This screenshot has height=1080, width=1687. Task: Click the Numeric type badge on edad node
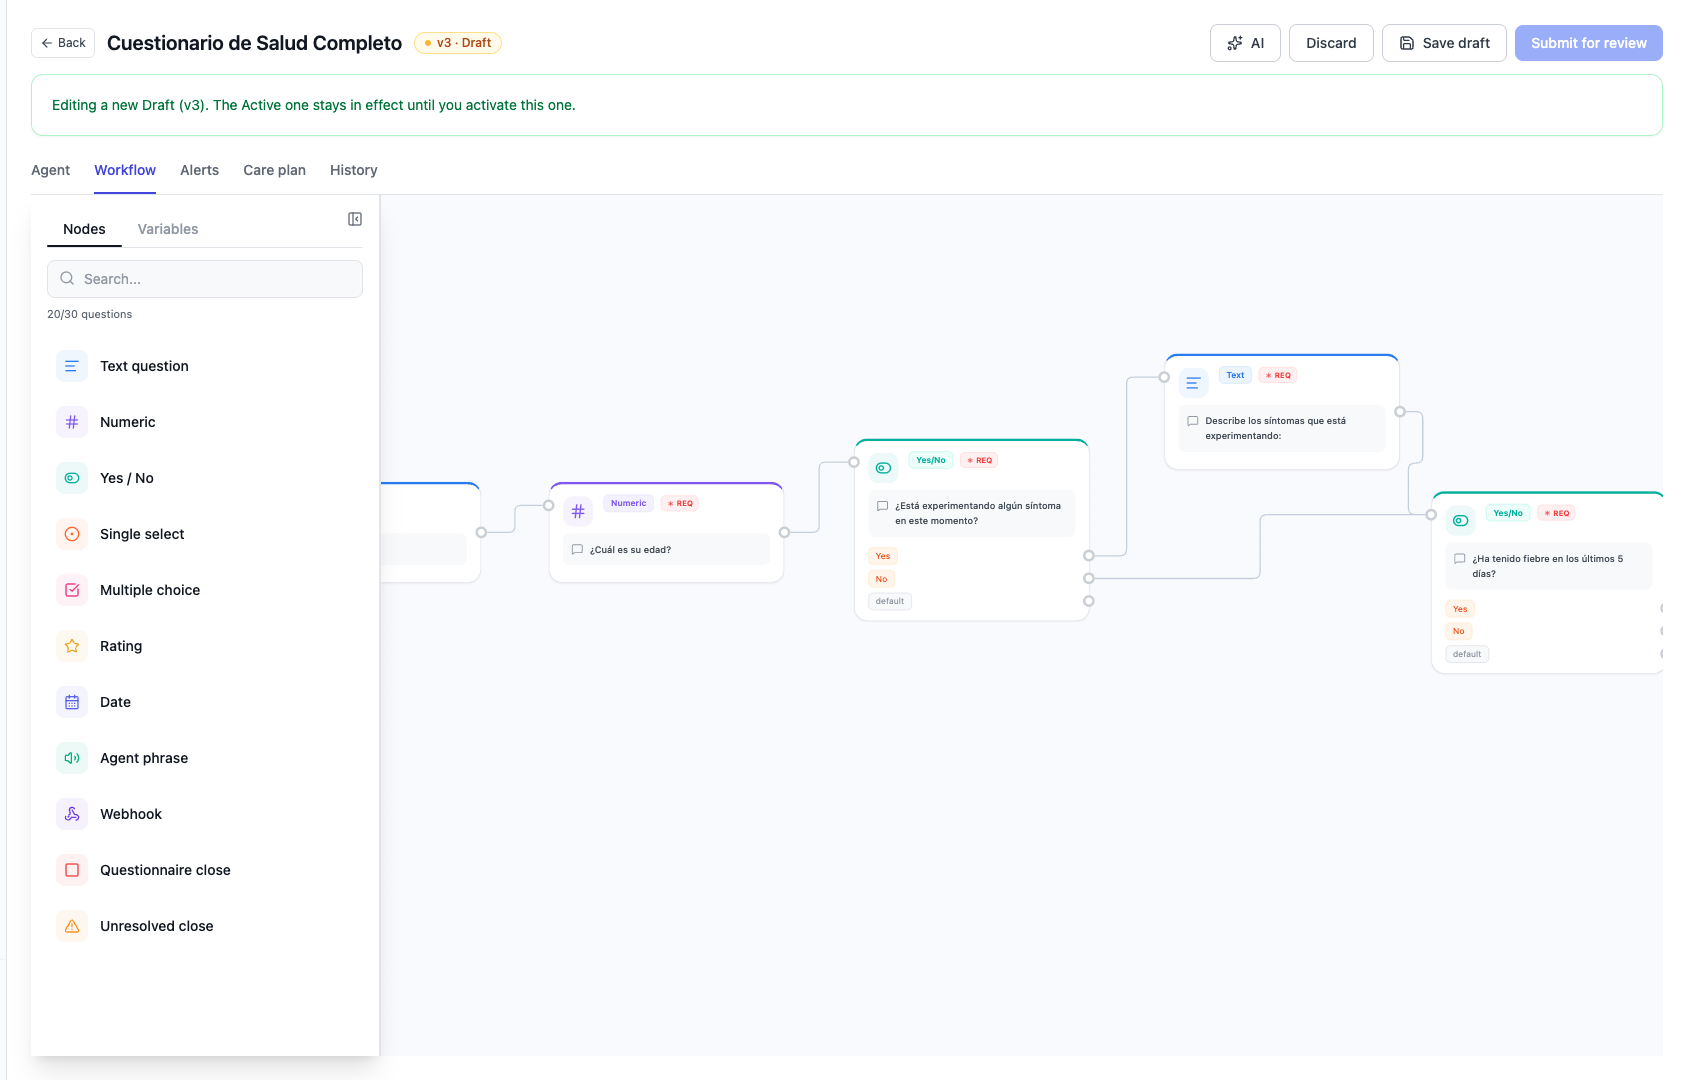click(x=629, y=503)
